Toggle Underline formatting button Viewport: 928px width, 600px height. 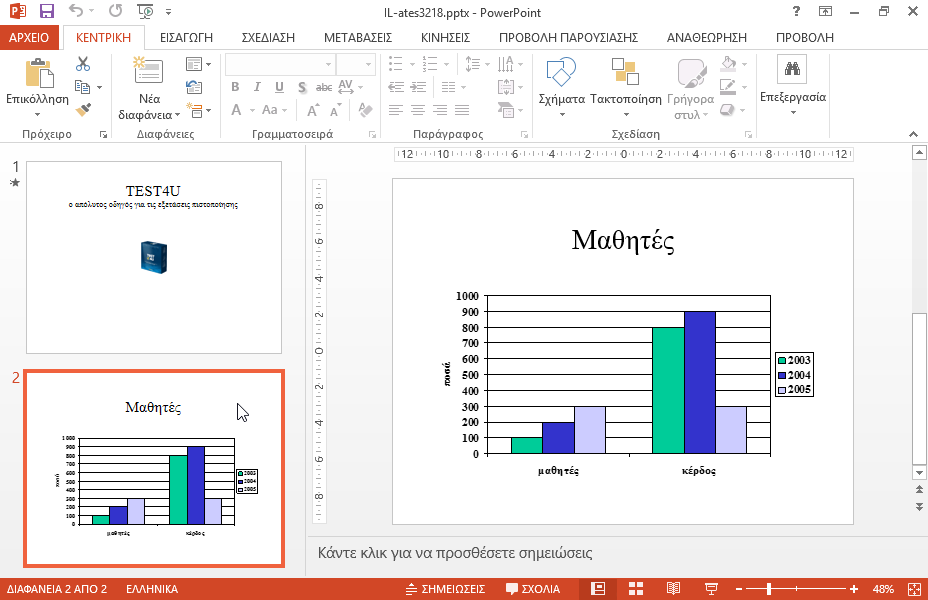click(279, 88)
